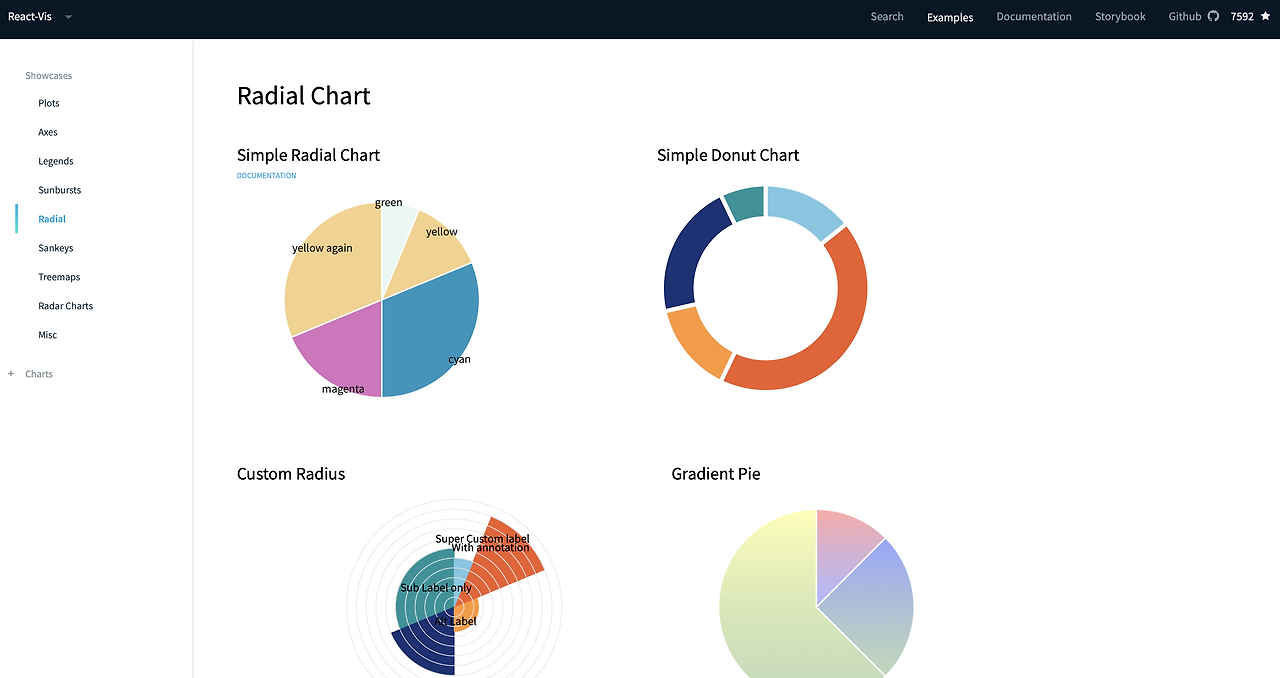Viewport: 1280px width, 678px height.
Task: Click the 'Custom Radius' heading
Action: tap(291, 474)
